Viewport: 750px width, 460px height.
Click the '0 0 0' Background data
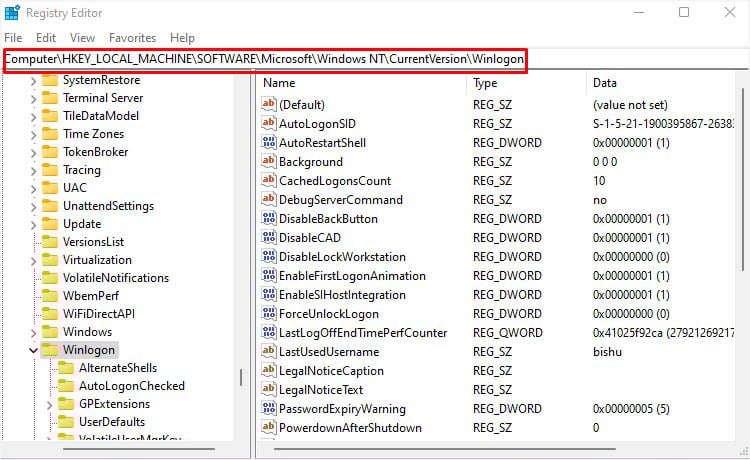(605, 162)
